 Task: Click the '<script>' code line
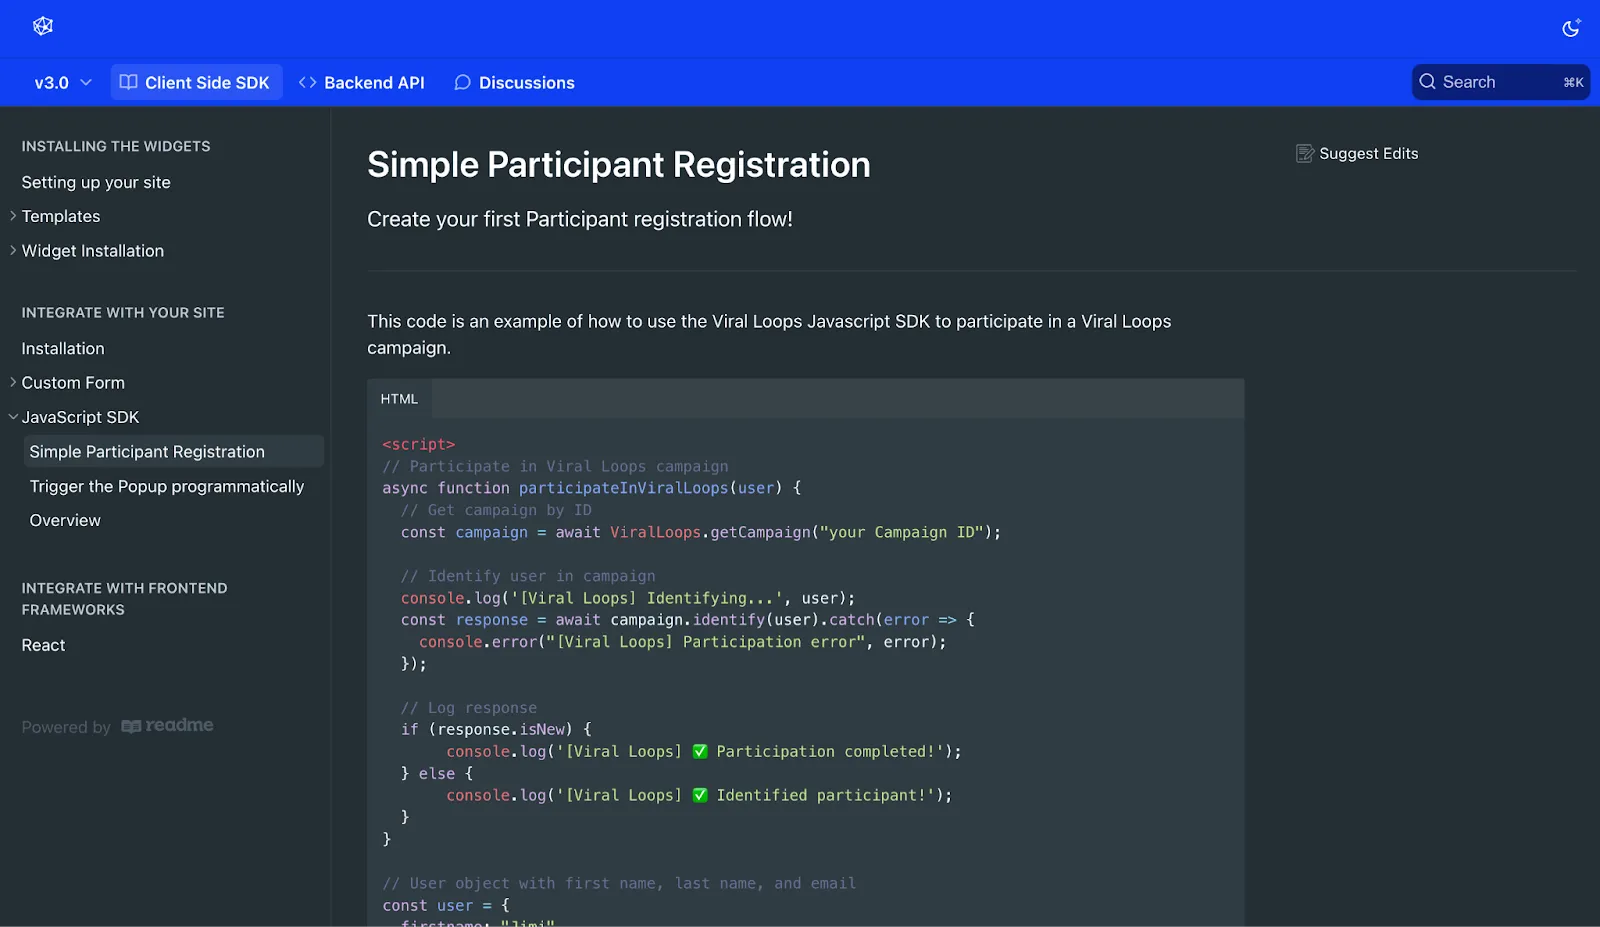[x=418, y=444]
